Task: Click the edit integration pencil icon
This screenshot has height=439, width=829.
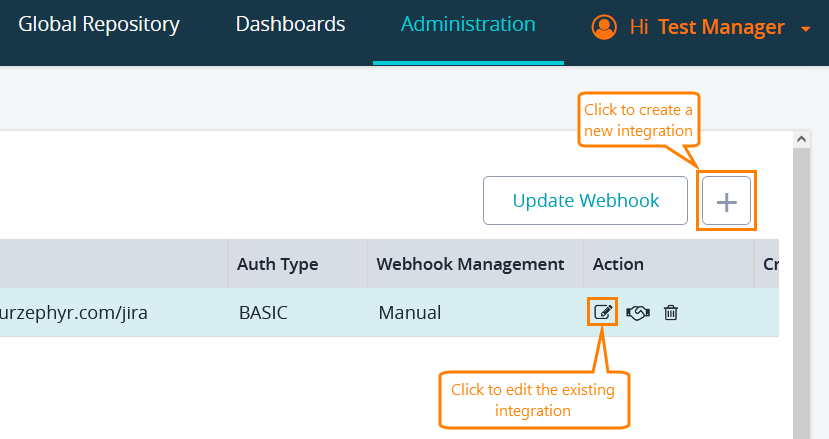Action: tap(602, 312)
